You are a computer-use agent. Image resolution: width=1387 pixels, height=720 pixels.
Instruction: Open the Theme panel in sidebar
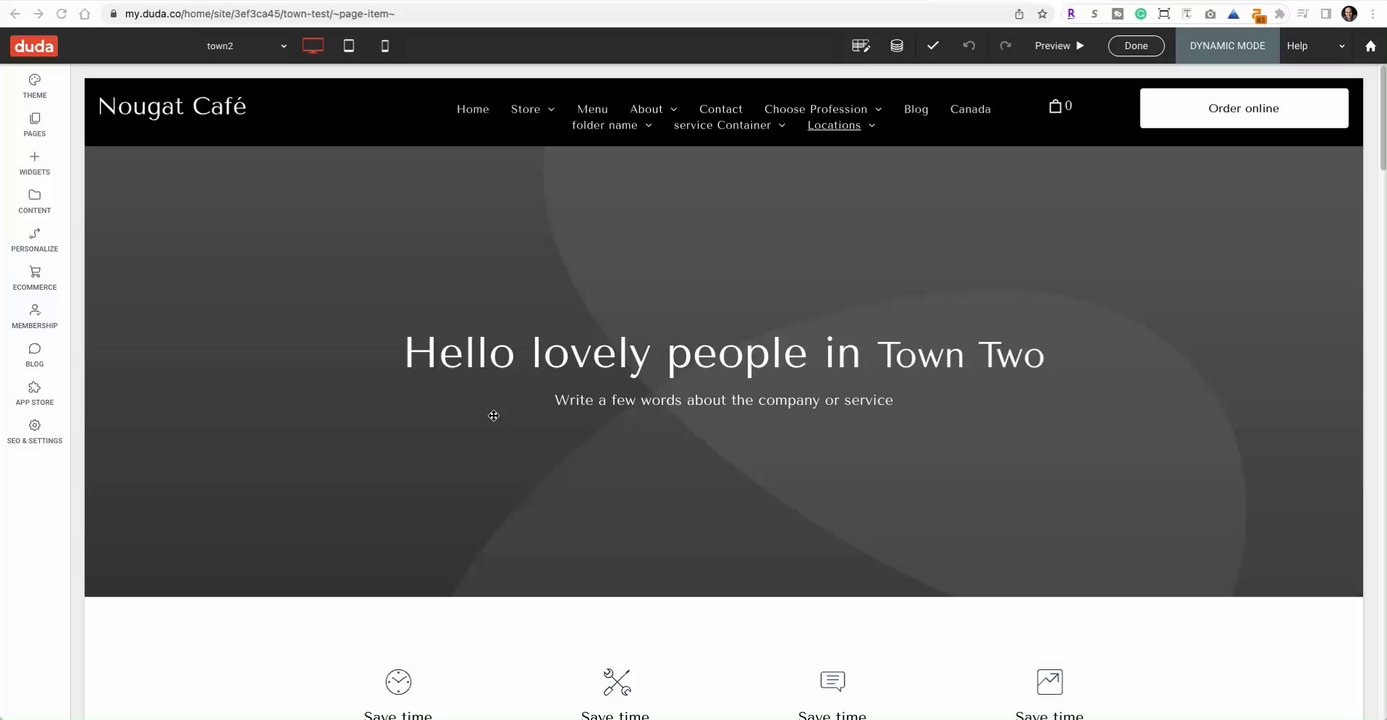point(34,86)
